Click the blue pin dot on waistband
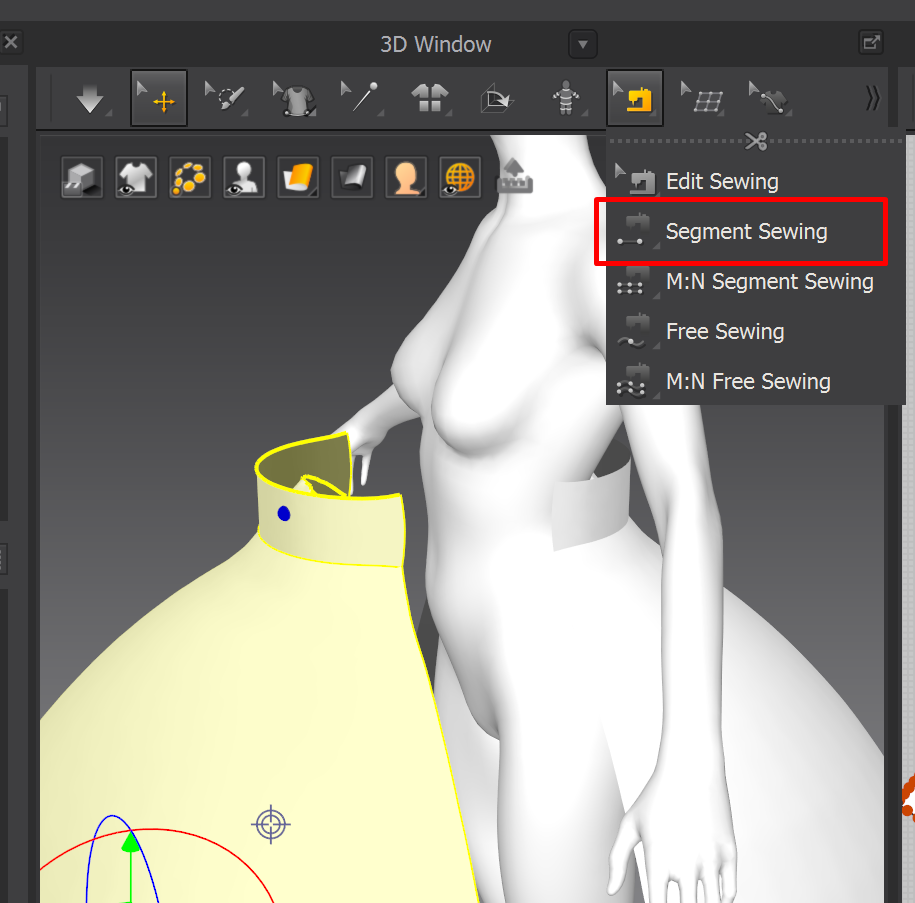Image resolution: width=915 pixels, height=903 pixels. [284, 514]
